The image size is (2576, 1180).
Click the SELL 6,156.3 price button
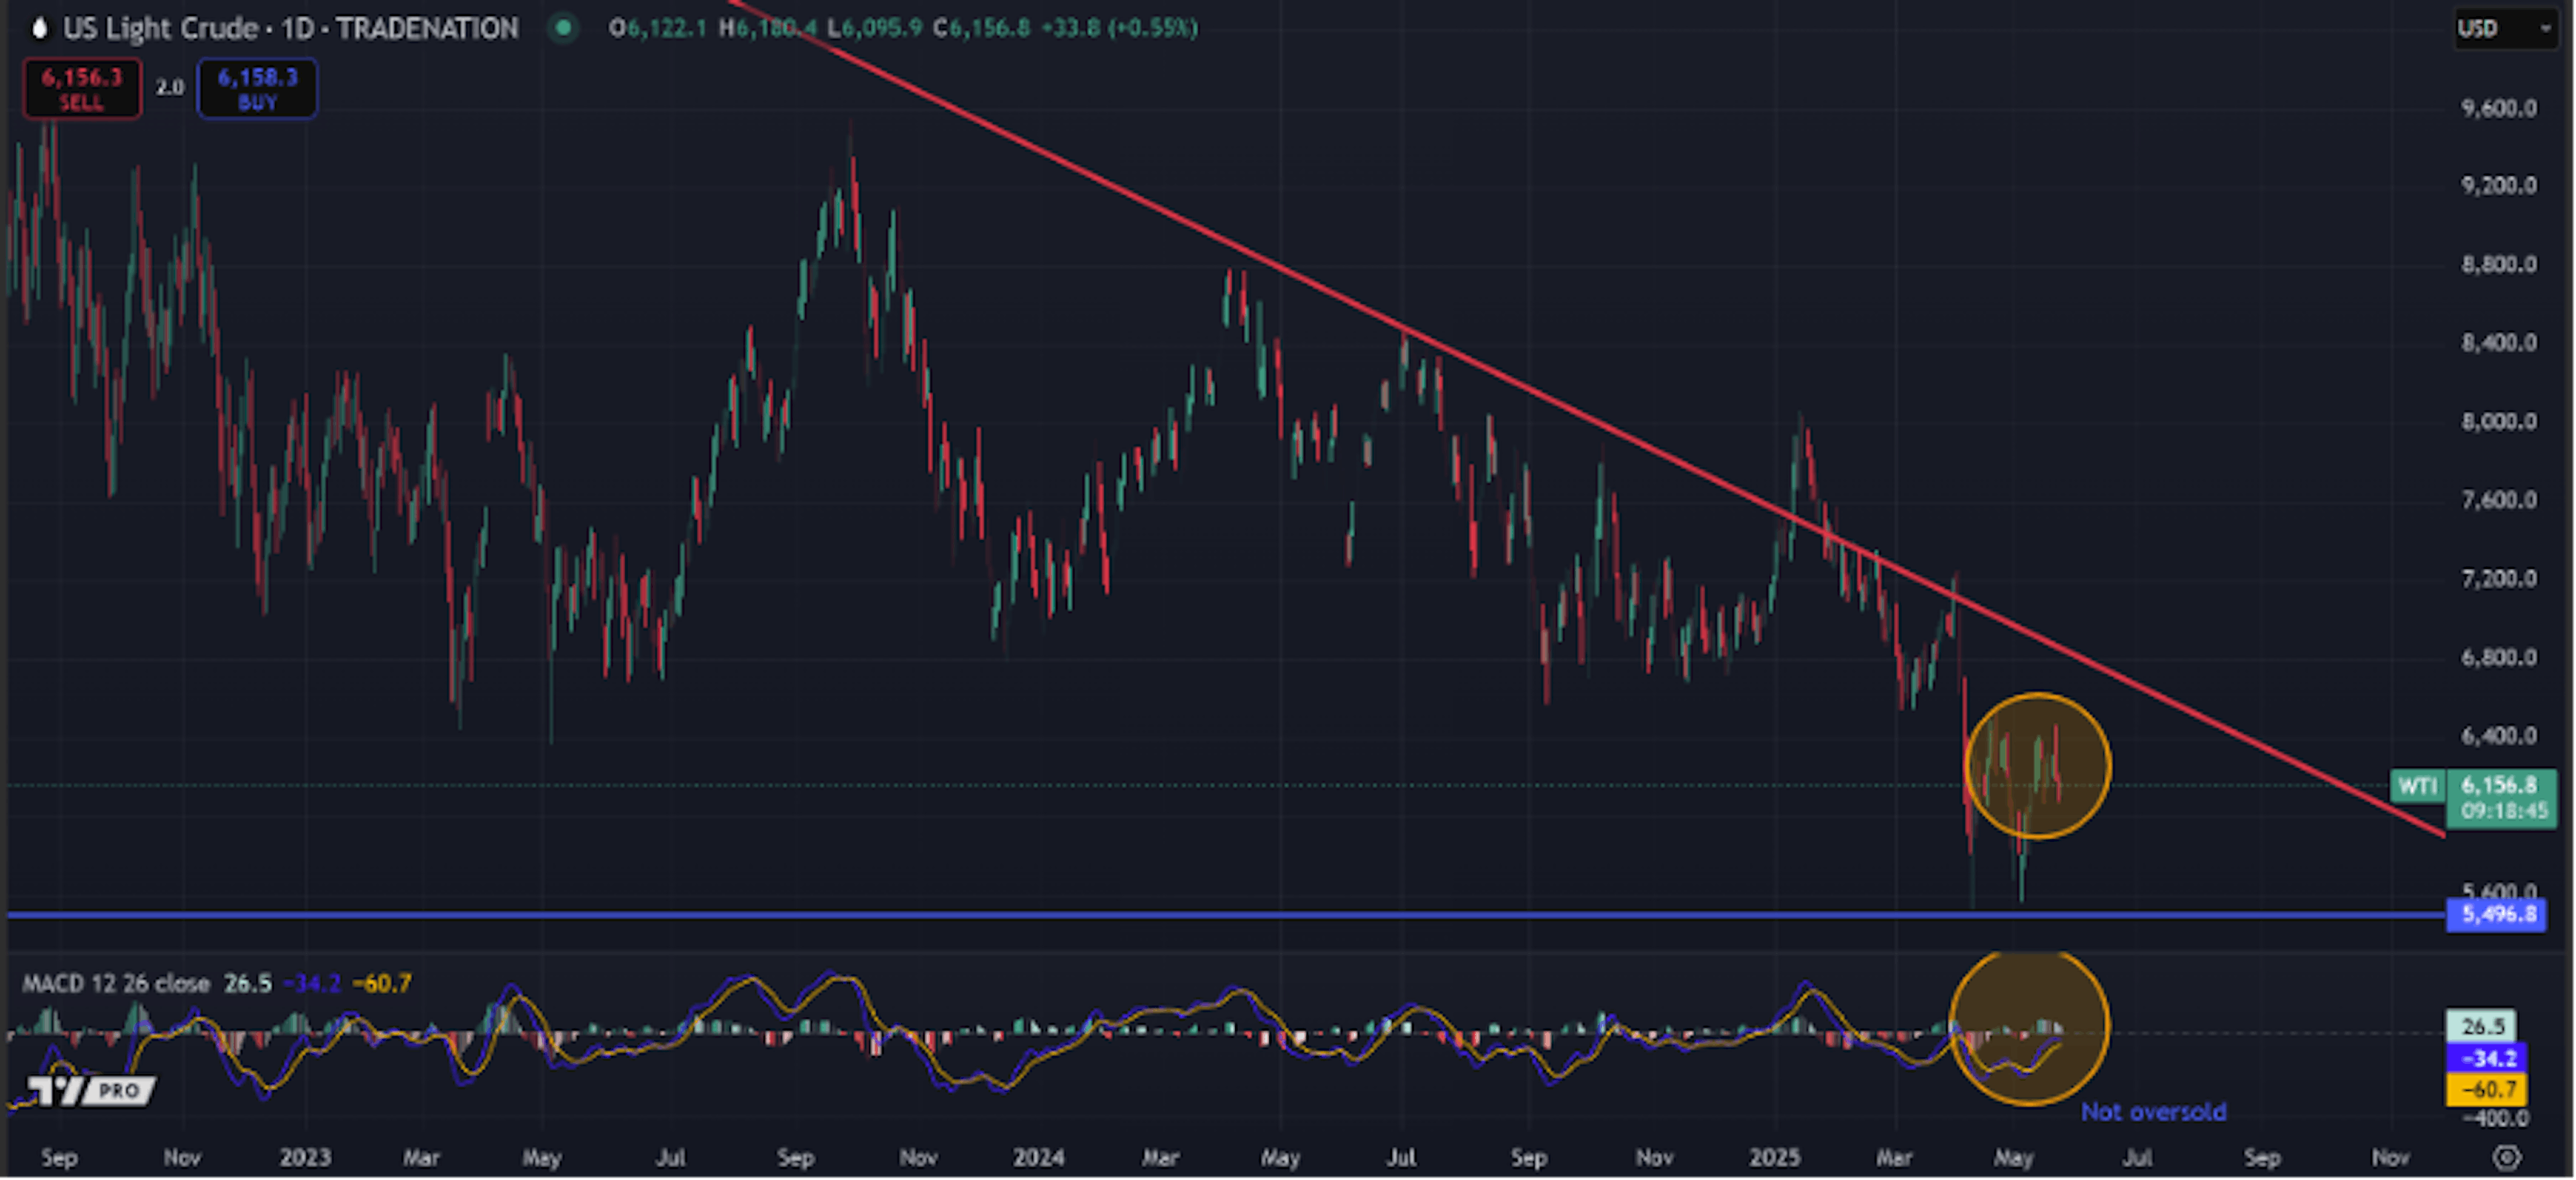point(82,88)
